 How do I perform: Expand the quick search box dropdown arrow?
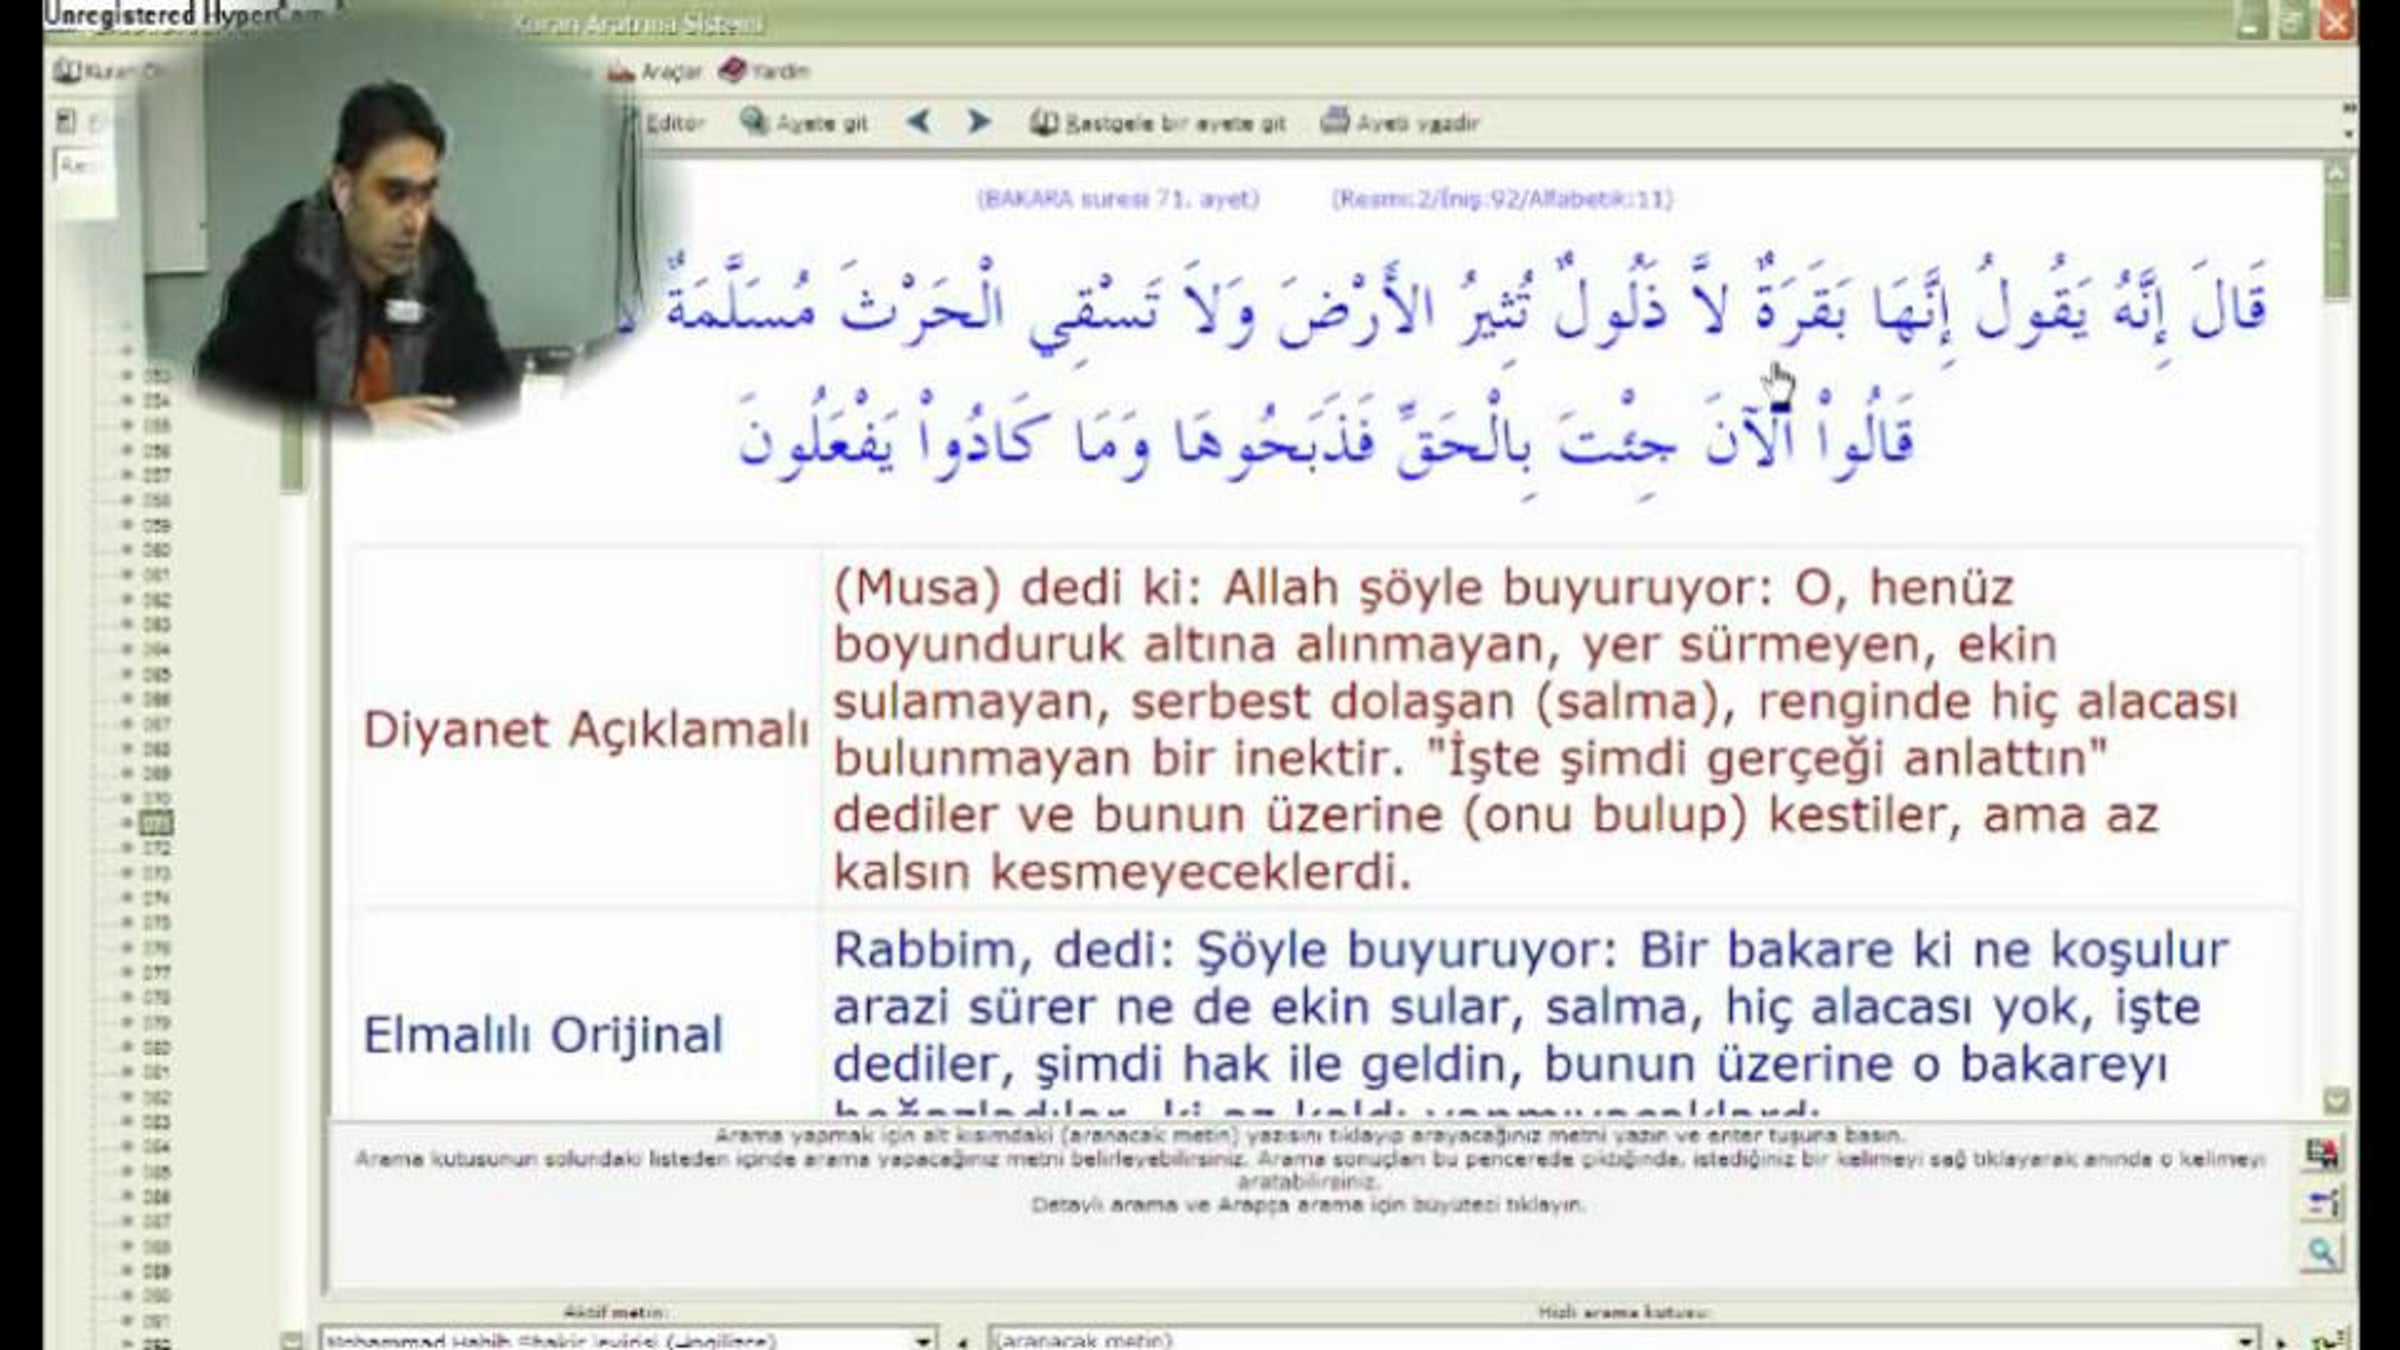tap(2247, 1340)
